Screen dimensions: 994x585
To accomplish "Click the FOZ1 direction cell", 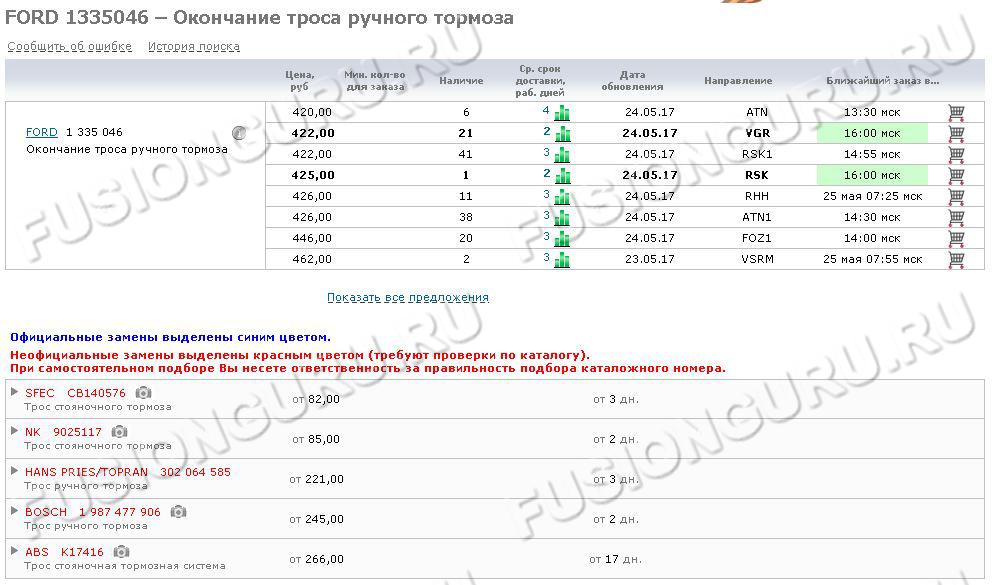I will click(x=758, y=238).
